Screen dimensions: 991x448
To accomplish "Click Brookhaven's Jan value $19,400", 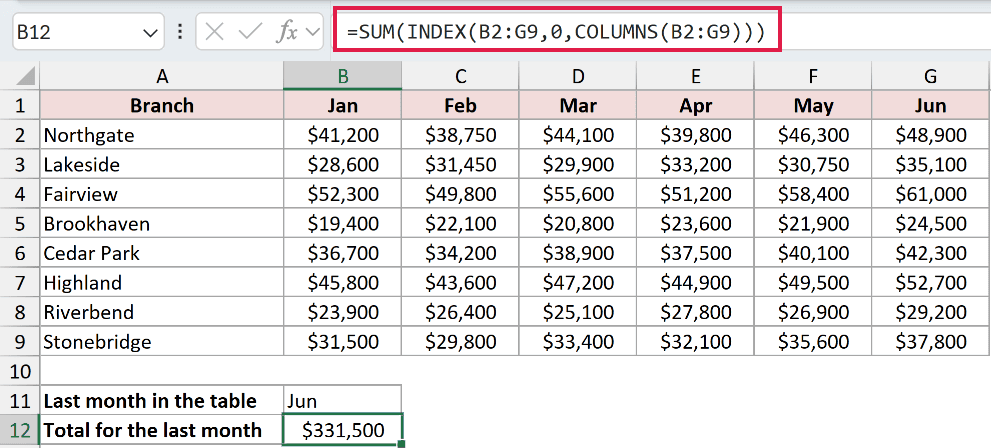I will [x=343, y=224].
